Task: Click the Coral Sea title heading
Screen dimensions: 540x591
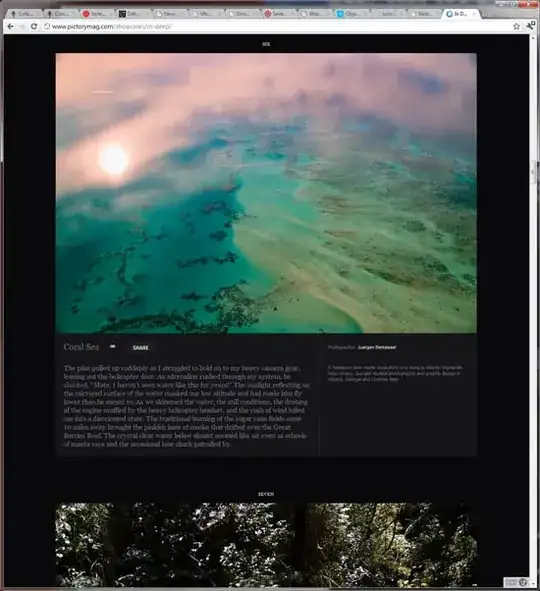Action: tap(81, 347)
